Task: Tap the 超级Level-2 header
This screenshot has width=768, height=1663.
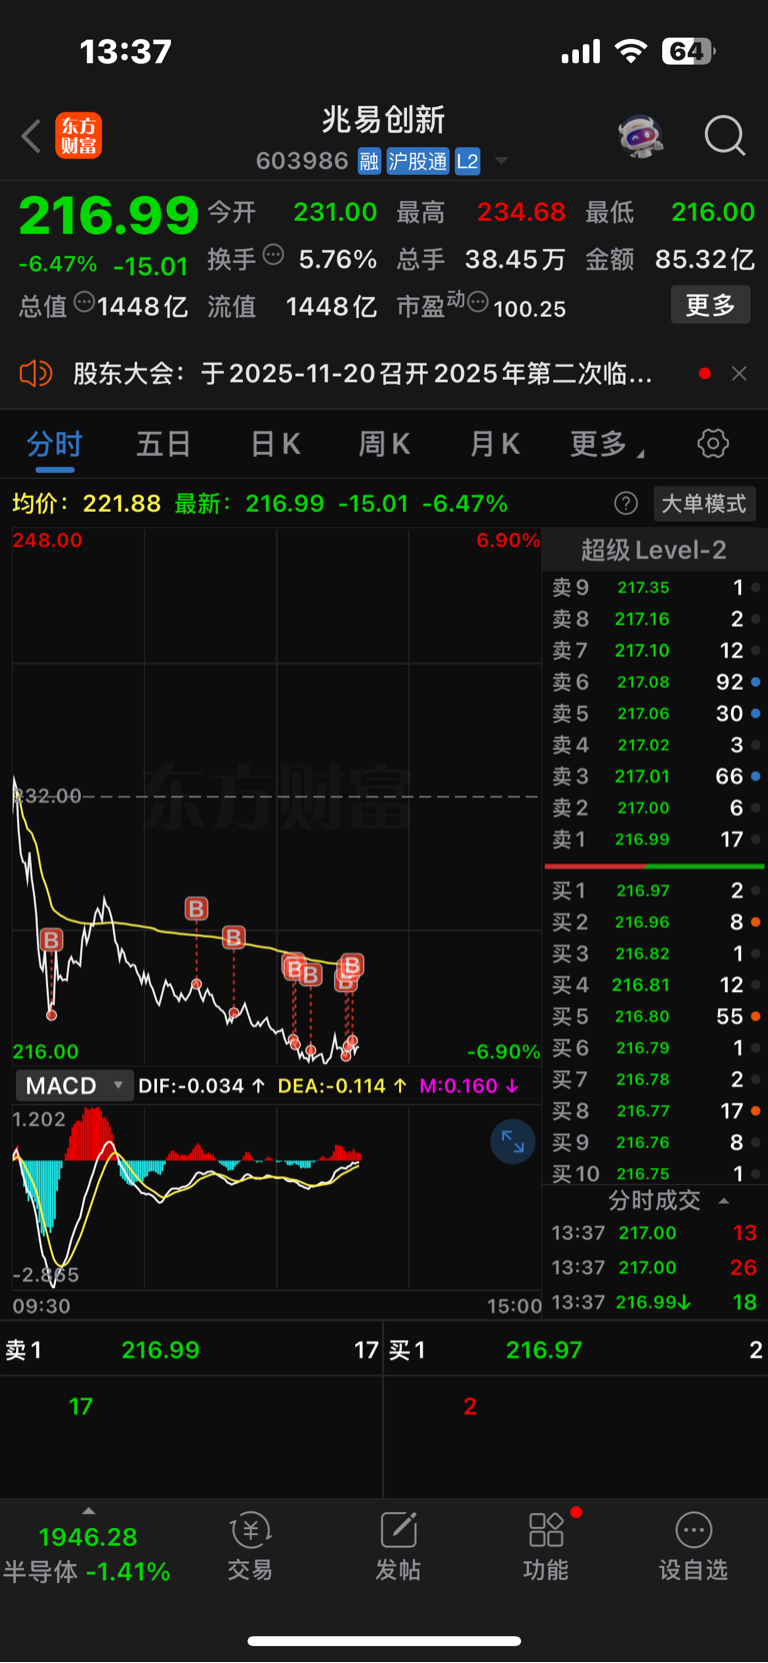Action: click(x=654, y=550)
